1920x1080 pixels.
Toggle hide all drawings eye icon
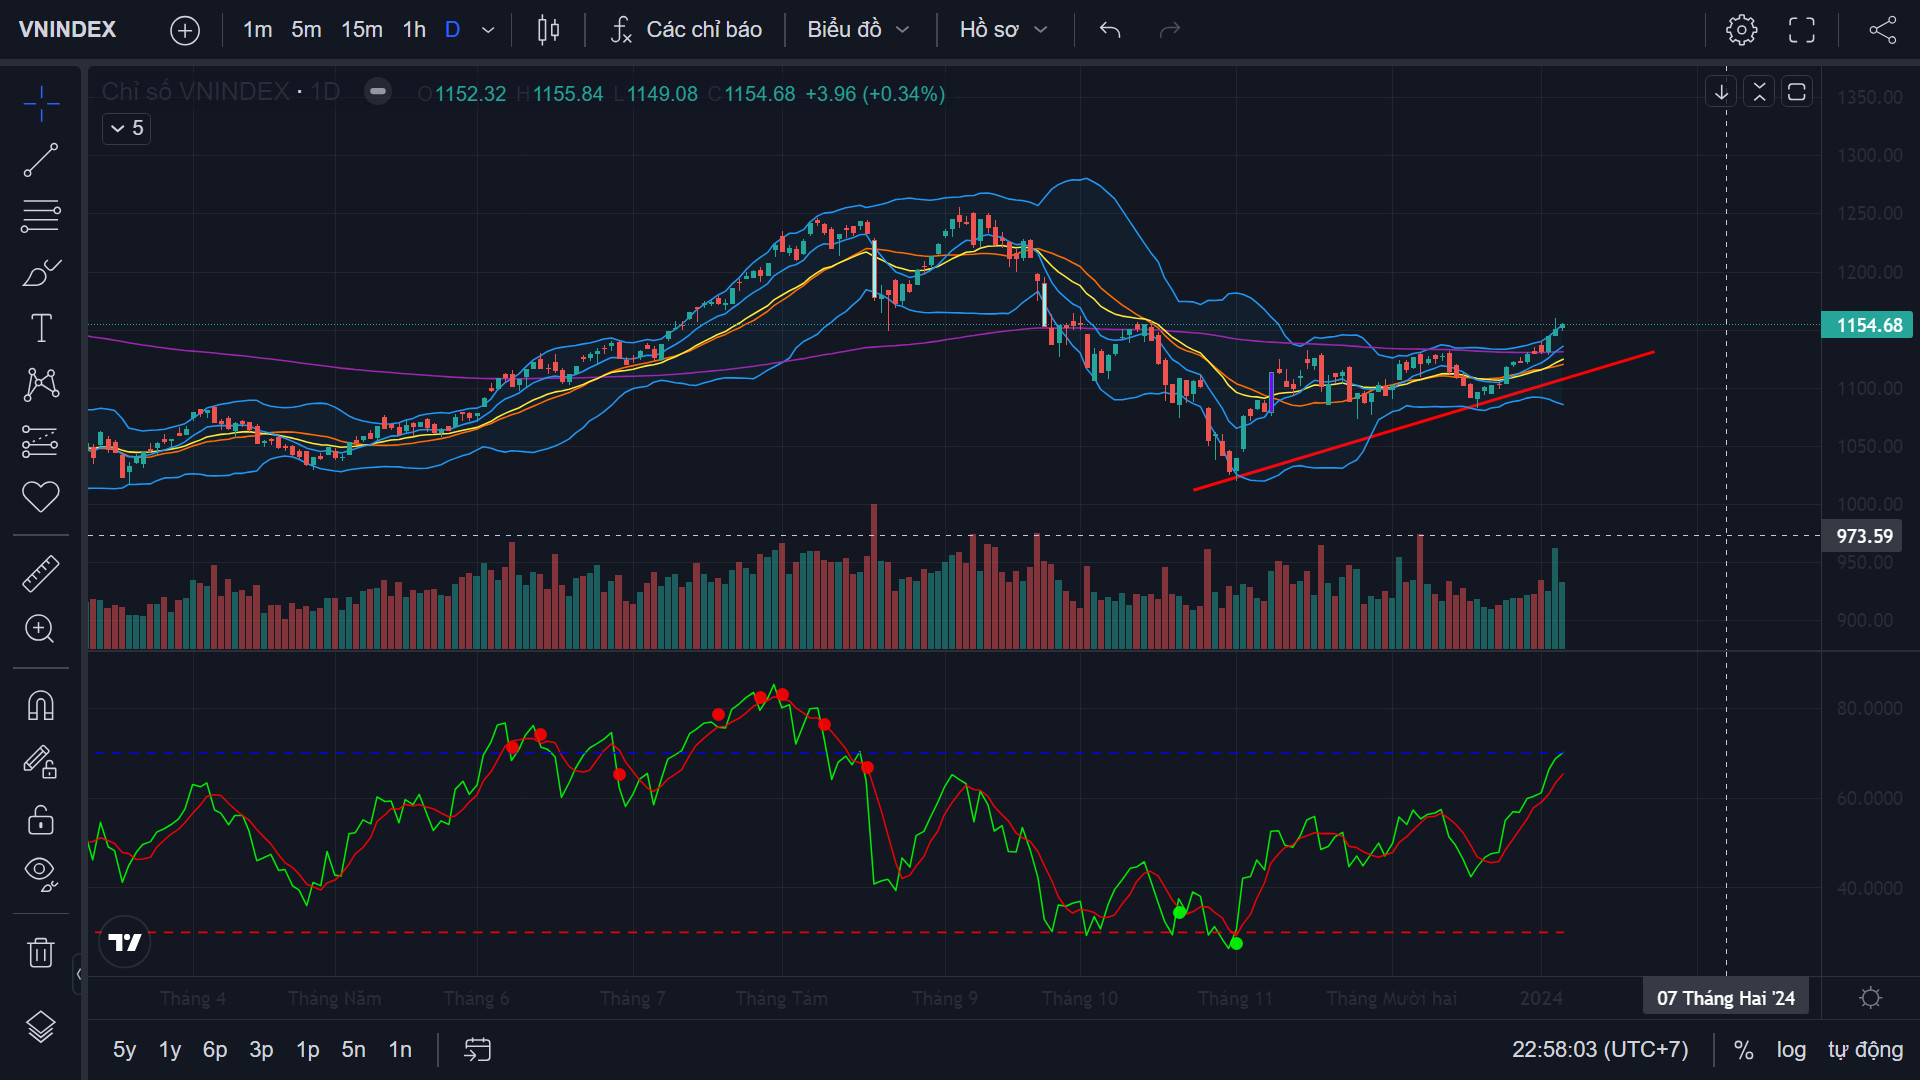coord(41,875)
